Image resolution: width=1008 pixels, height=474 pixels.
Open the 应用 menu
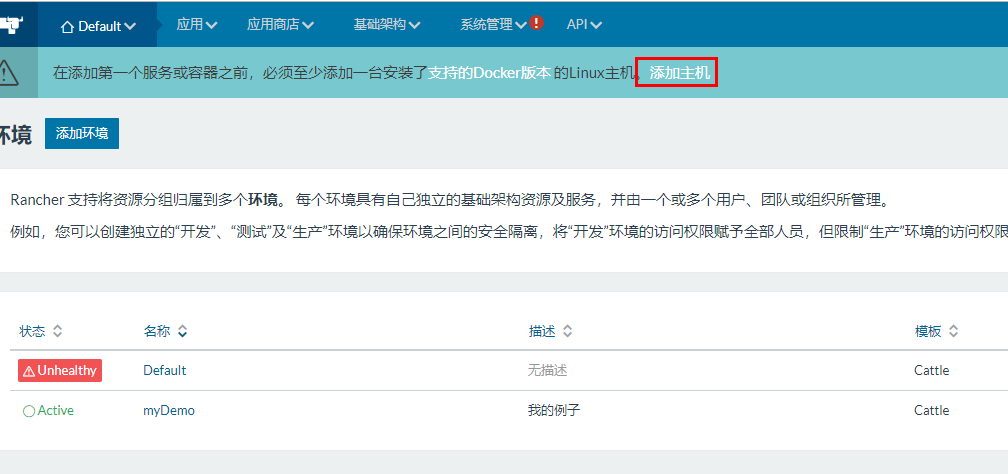click(x=197, y=24)
